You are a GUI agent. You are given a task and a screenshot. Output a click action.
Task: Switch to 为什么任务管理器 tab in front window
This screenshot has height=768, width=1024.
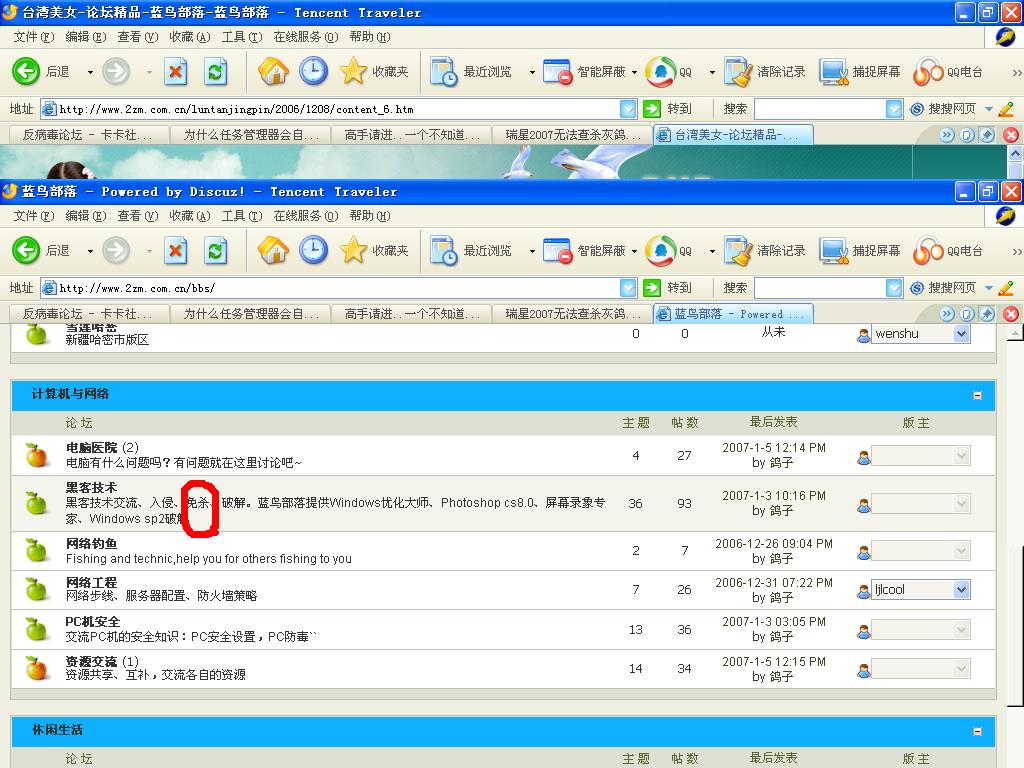click(x=251, y=314)
